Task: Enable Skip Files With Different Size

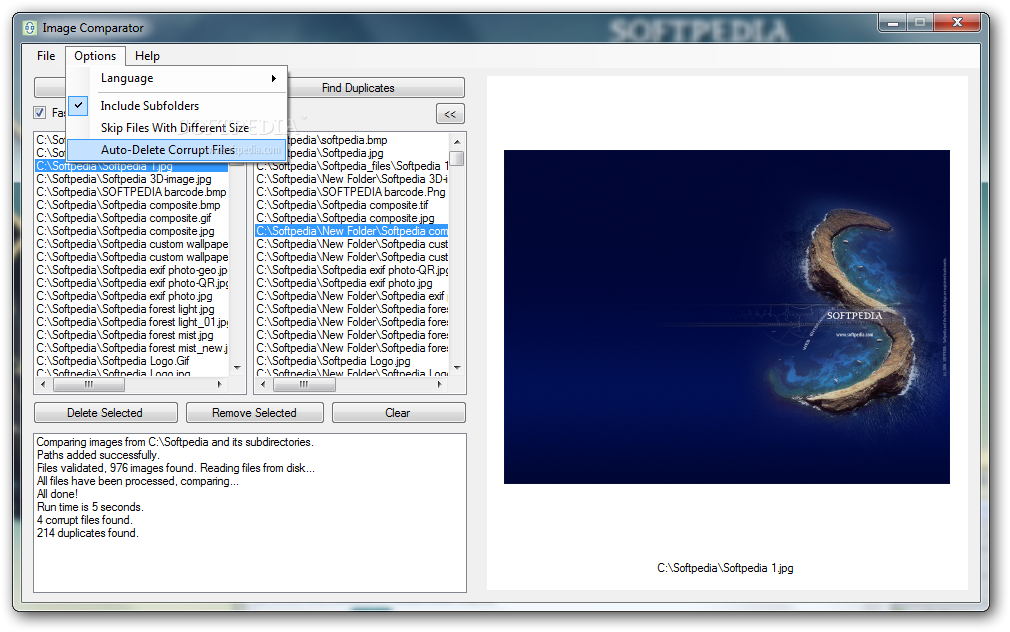Action: point(176,128)
